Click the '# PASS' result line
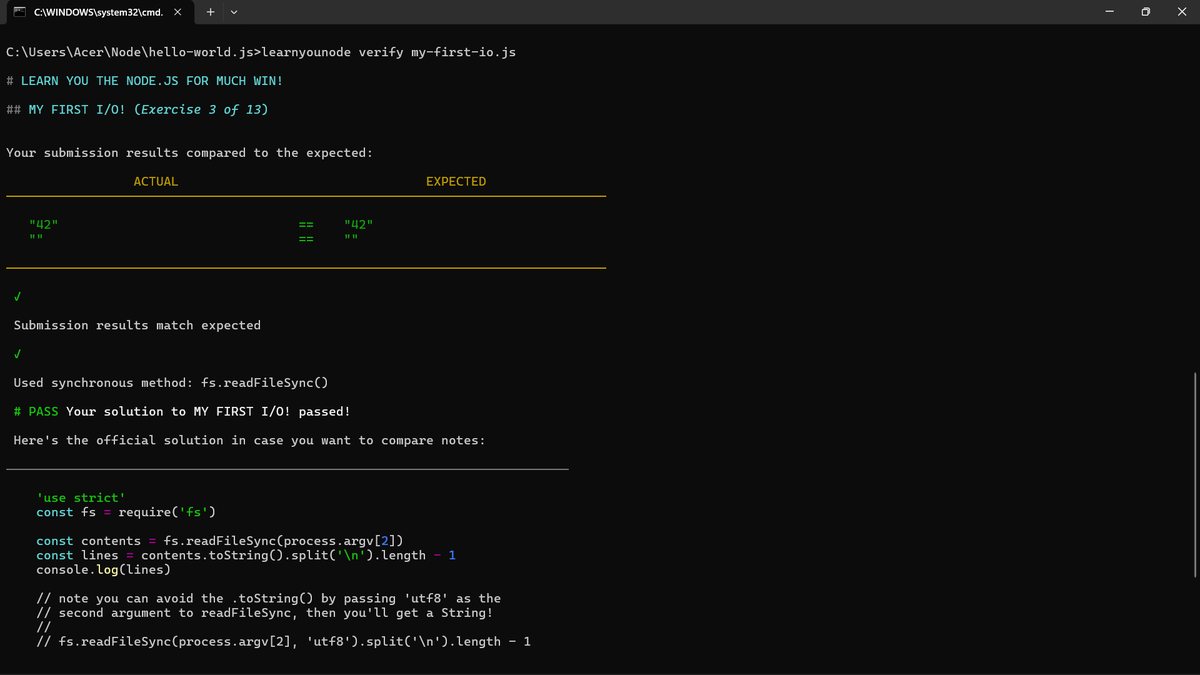The height and width of the screenshot is (675, 1200). click(x=182, y=411)
